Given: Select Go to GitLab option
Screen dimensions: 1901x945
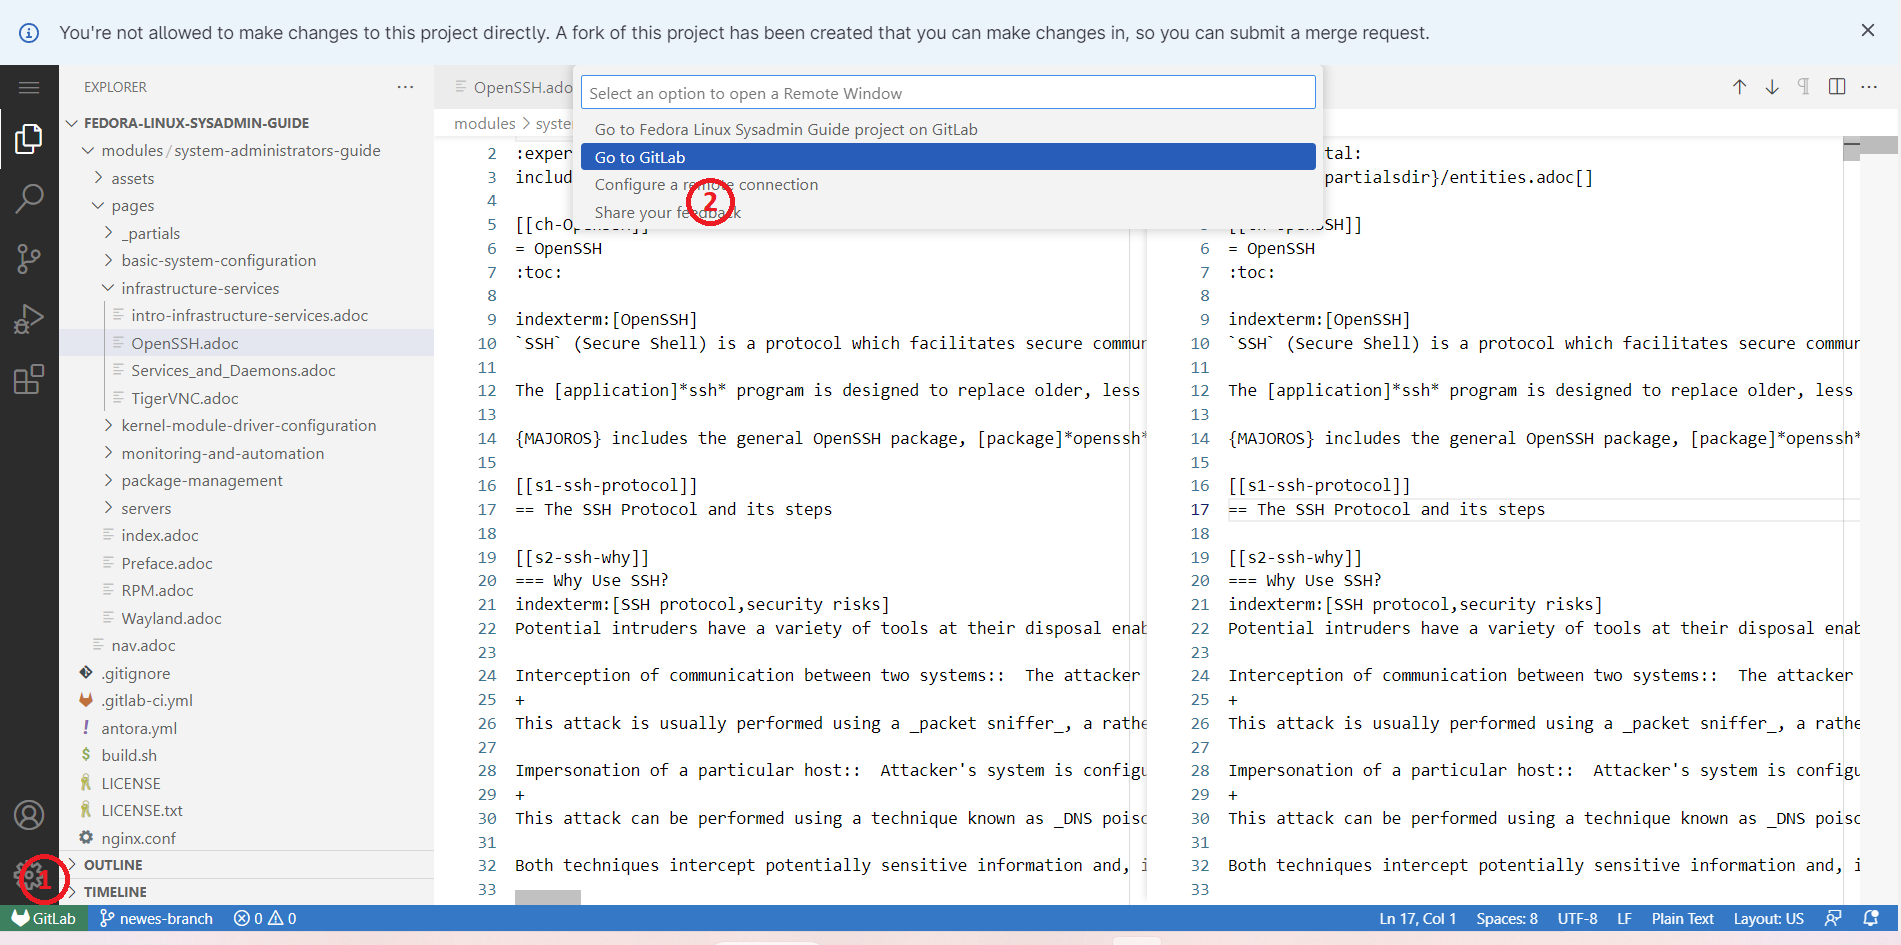Looking at the screenshot, I should coord(948,157).
